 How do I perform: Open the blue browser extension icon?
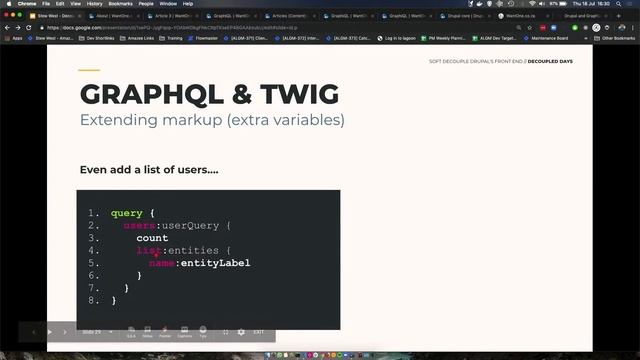553,28
